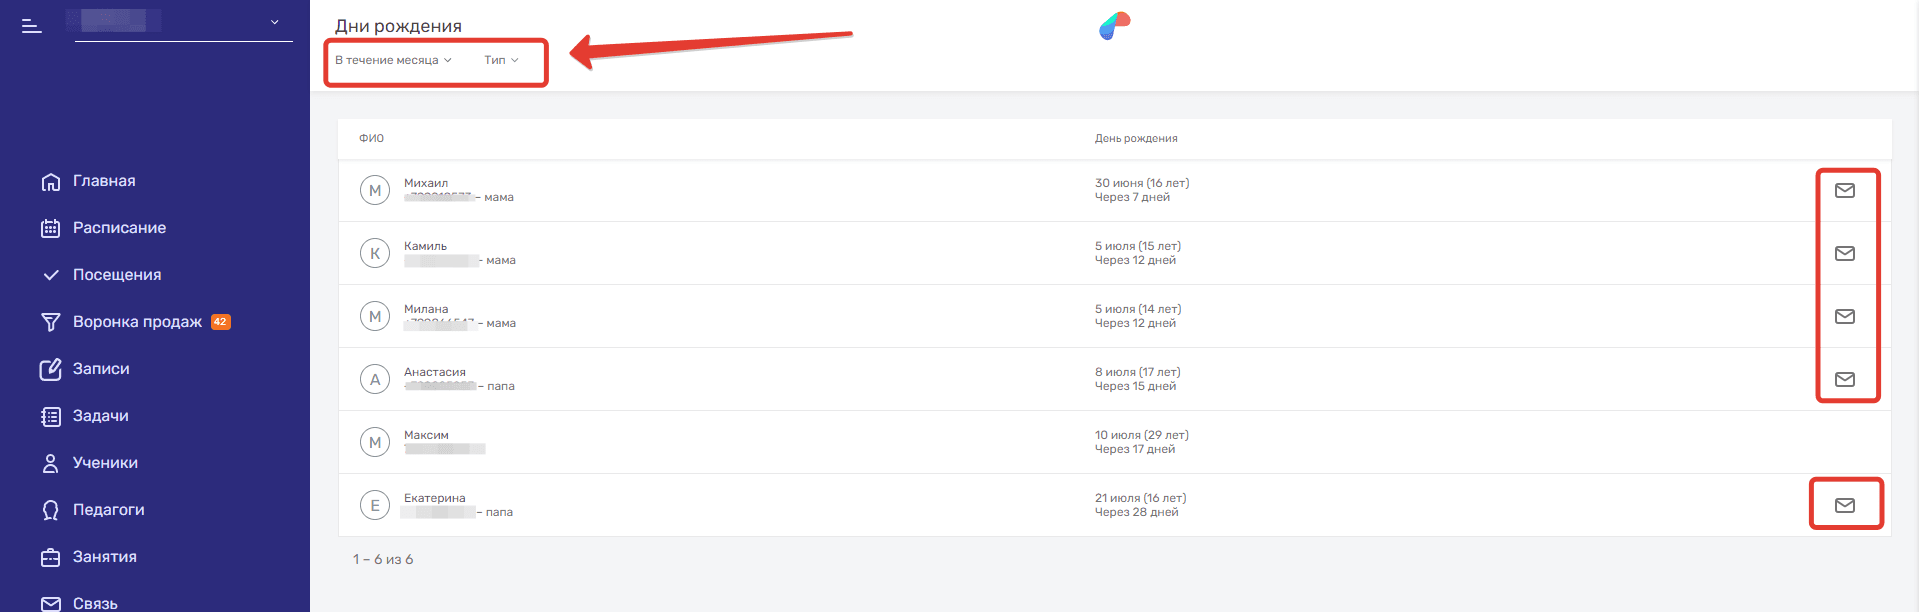Open the 'Тип' filter dropdown
The width and height of the screenshot is (1919, 612).
coord(501,60)
